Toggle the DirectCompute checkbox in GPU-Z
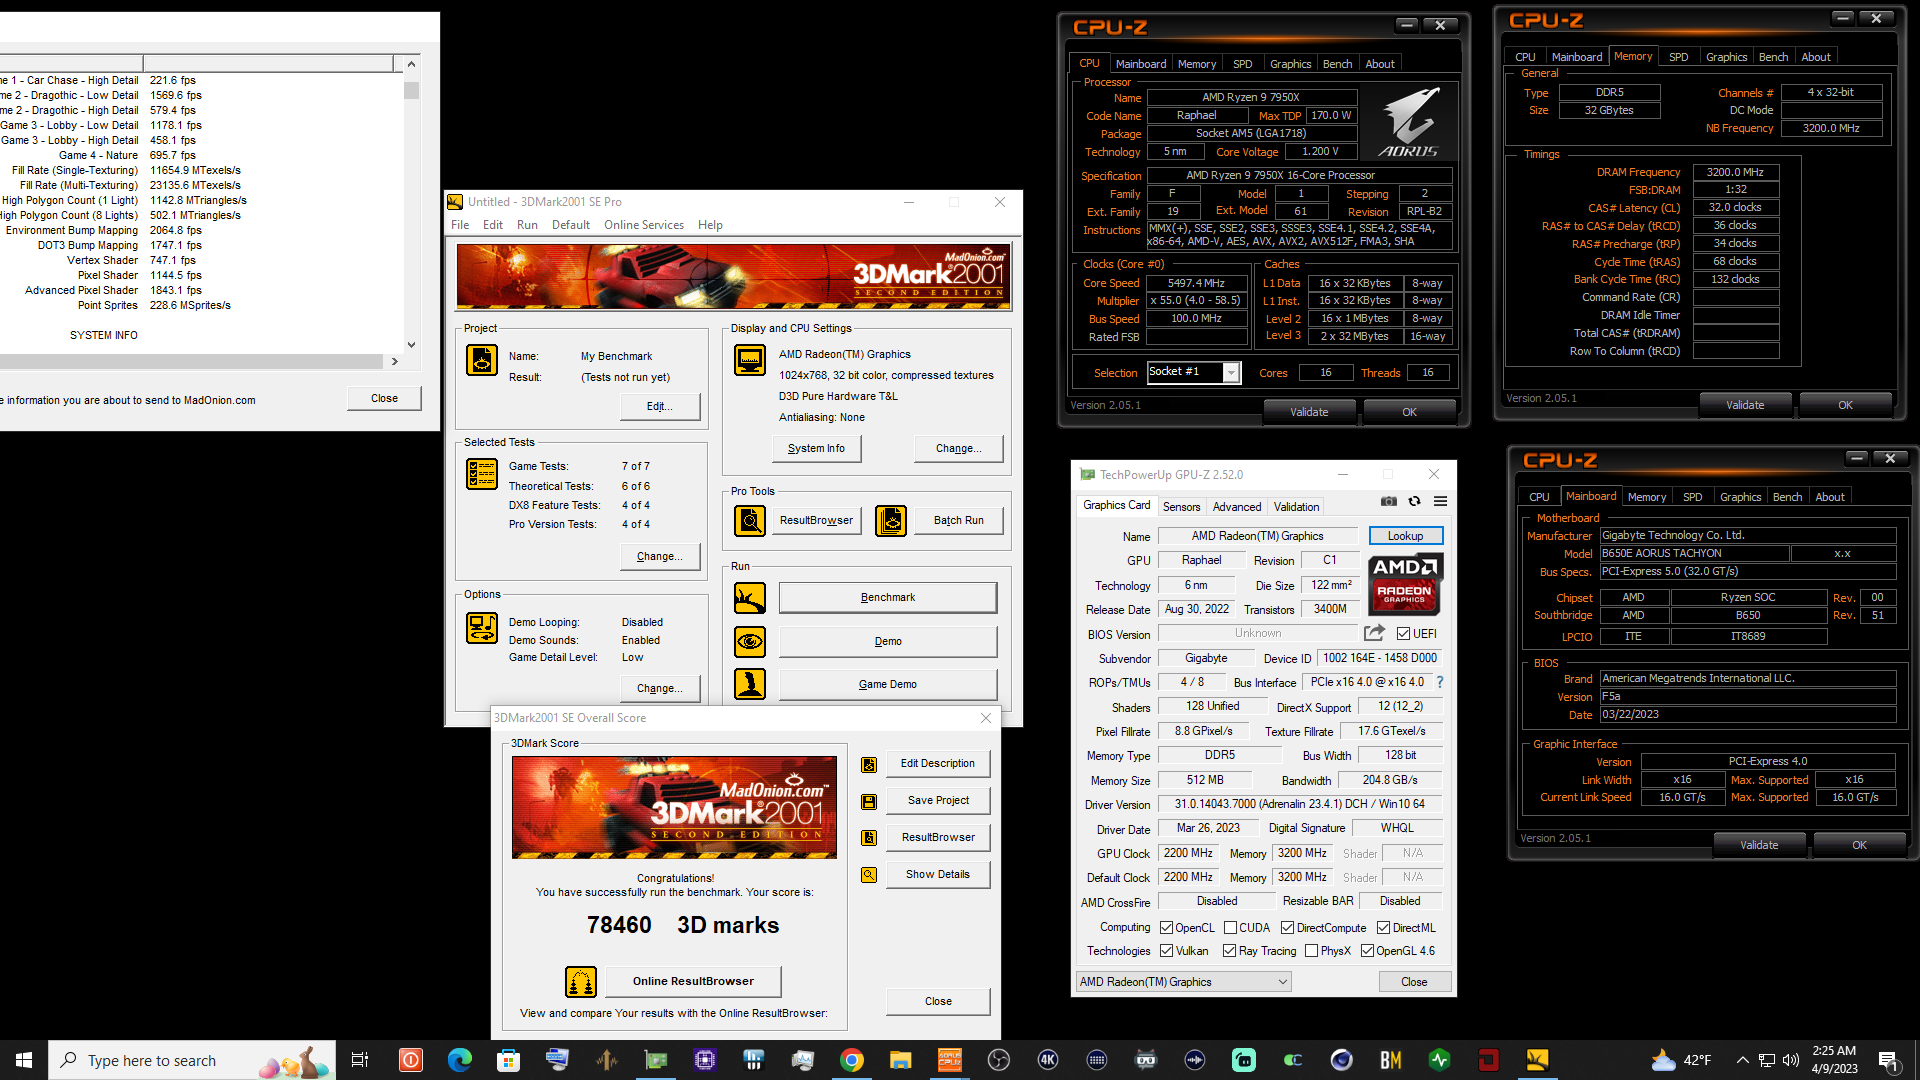The height and width of the screenshot is (1080, 1920). pyautogui.click(x=1288, y=928)
